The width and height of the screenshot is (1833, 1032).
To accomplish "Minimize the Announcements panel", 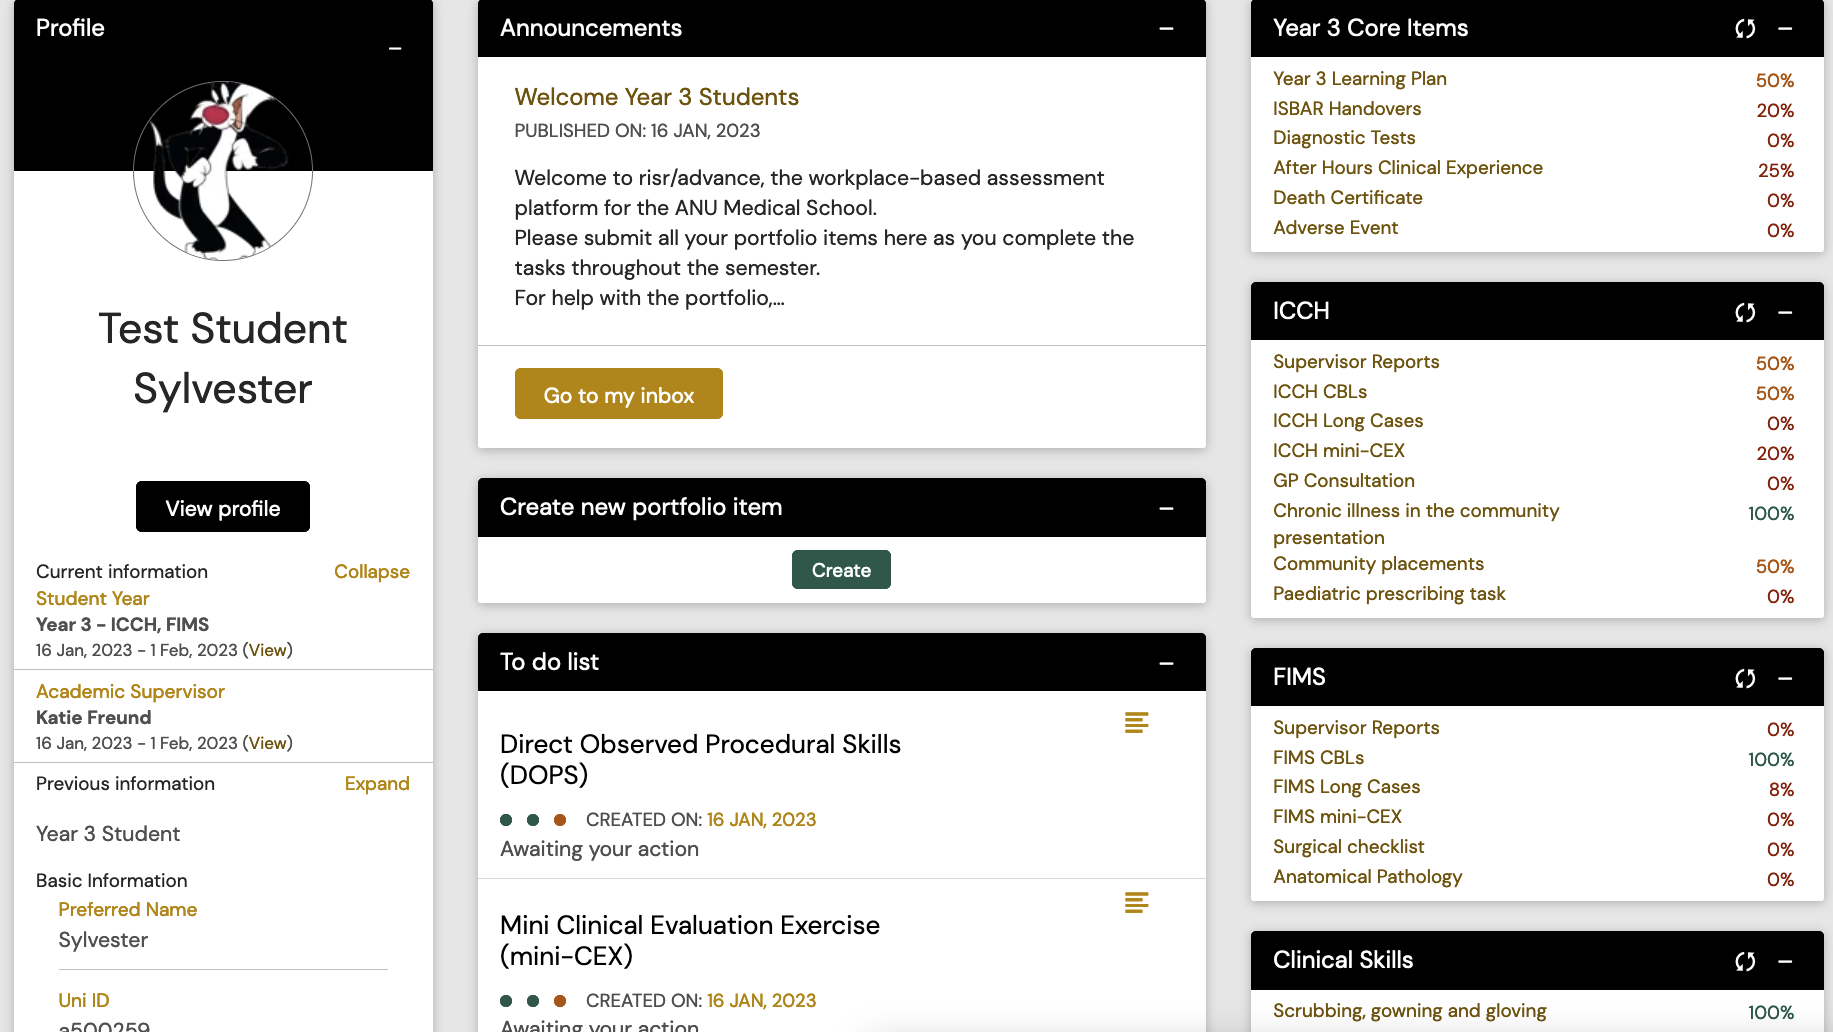I will pos(1166,29).
